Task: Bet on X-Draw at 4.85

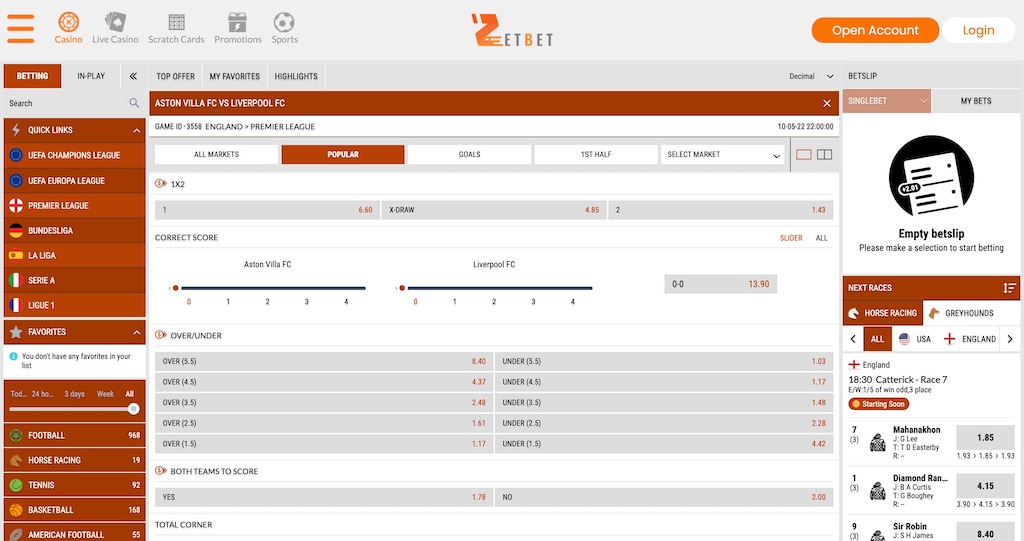Action: coord(494,210)
